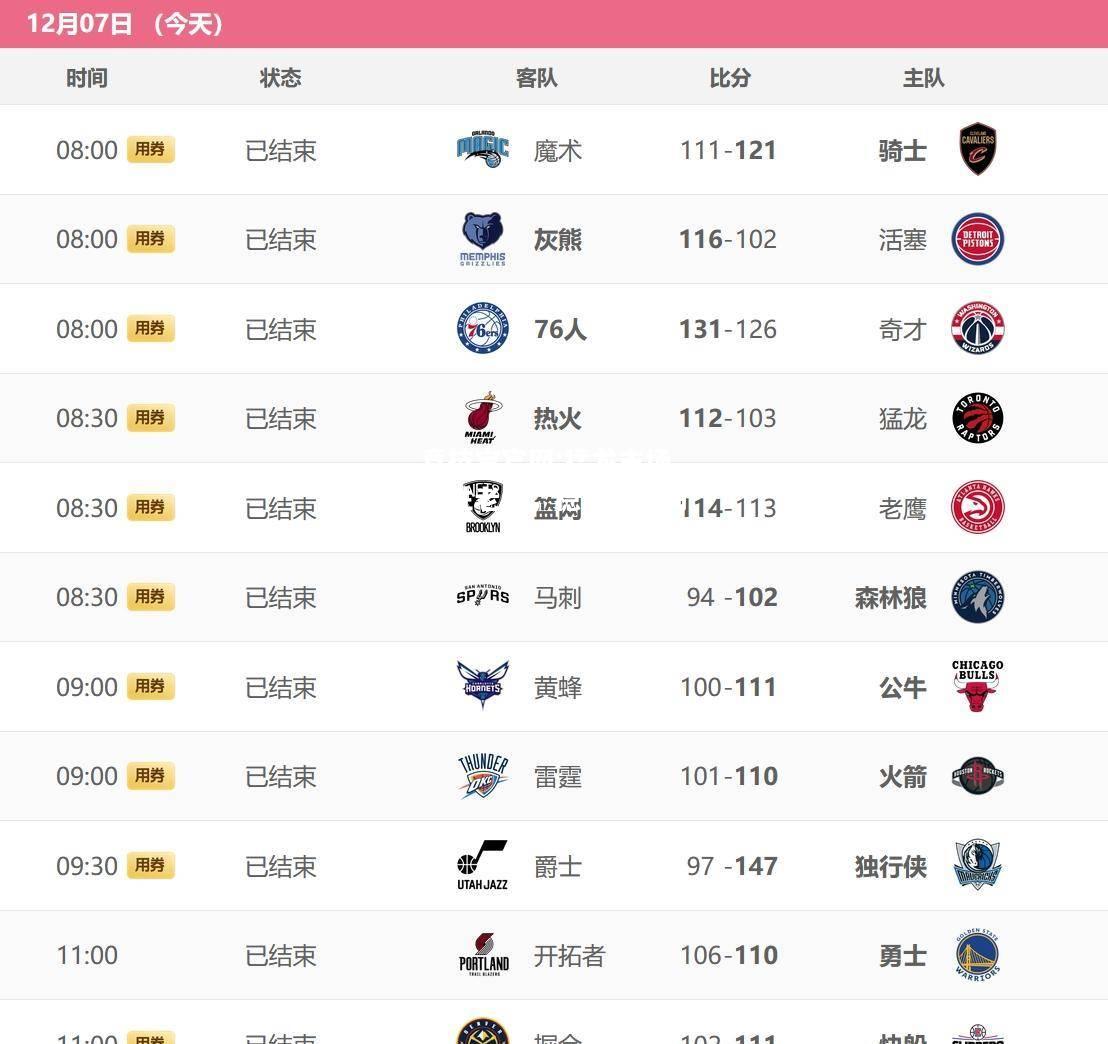Image resolution: width=1108 pixels, height=1044 pixels.
Task: Click the 比分 column header
Action: (730, 78)
